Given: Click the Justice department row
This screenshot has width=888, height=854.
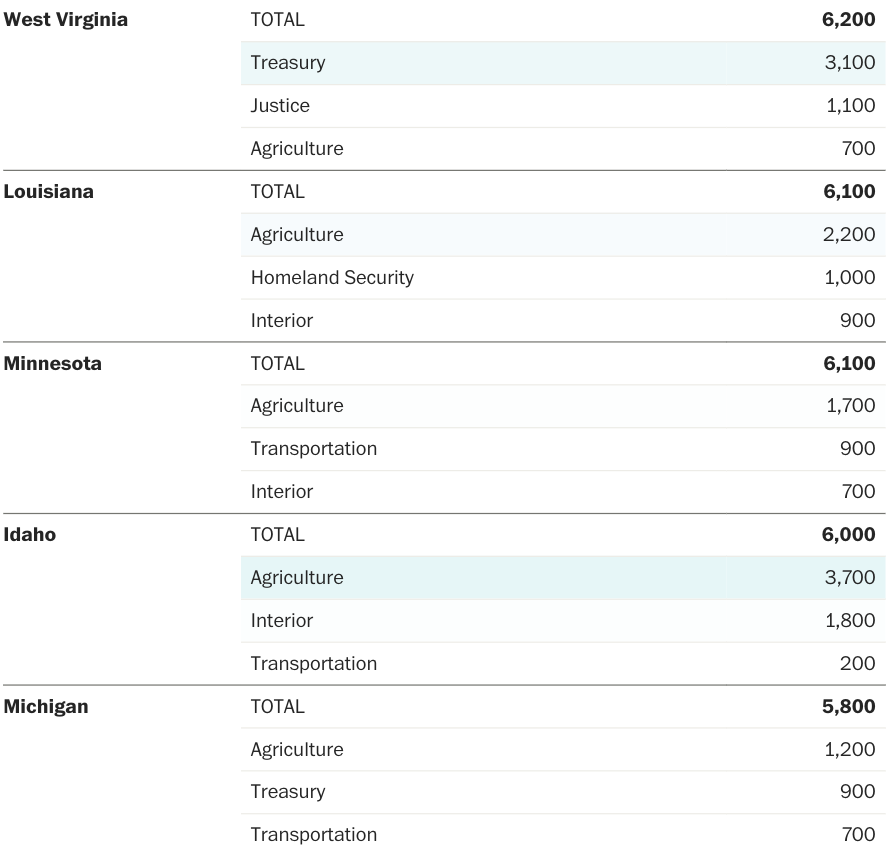Looking at the screenshot, I should 280,106.
